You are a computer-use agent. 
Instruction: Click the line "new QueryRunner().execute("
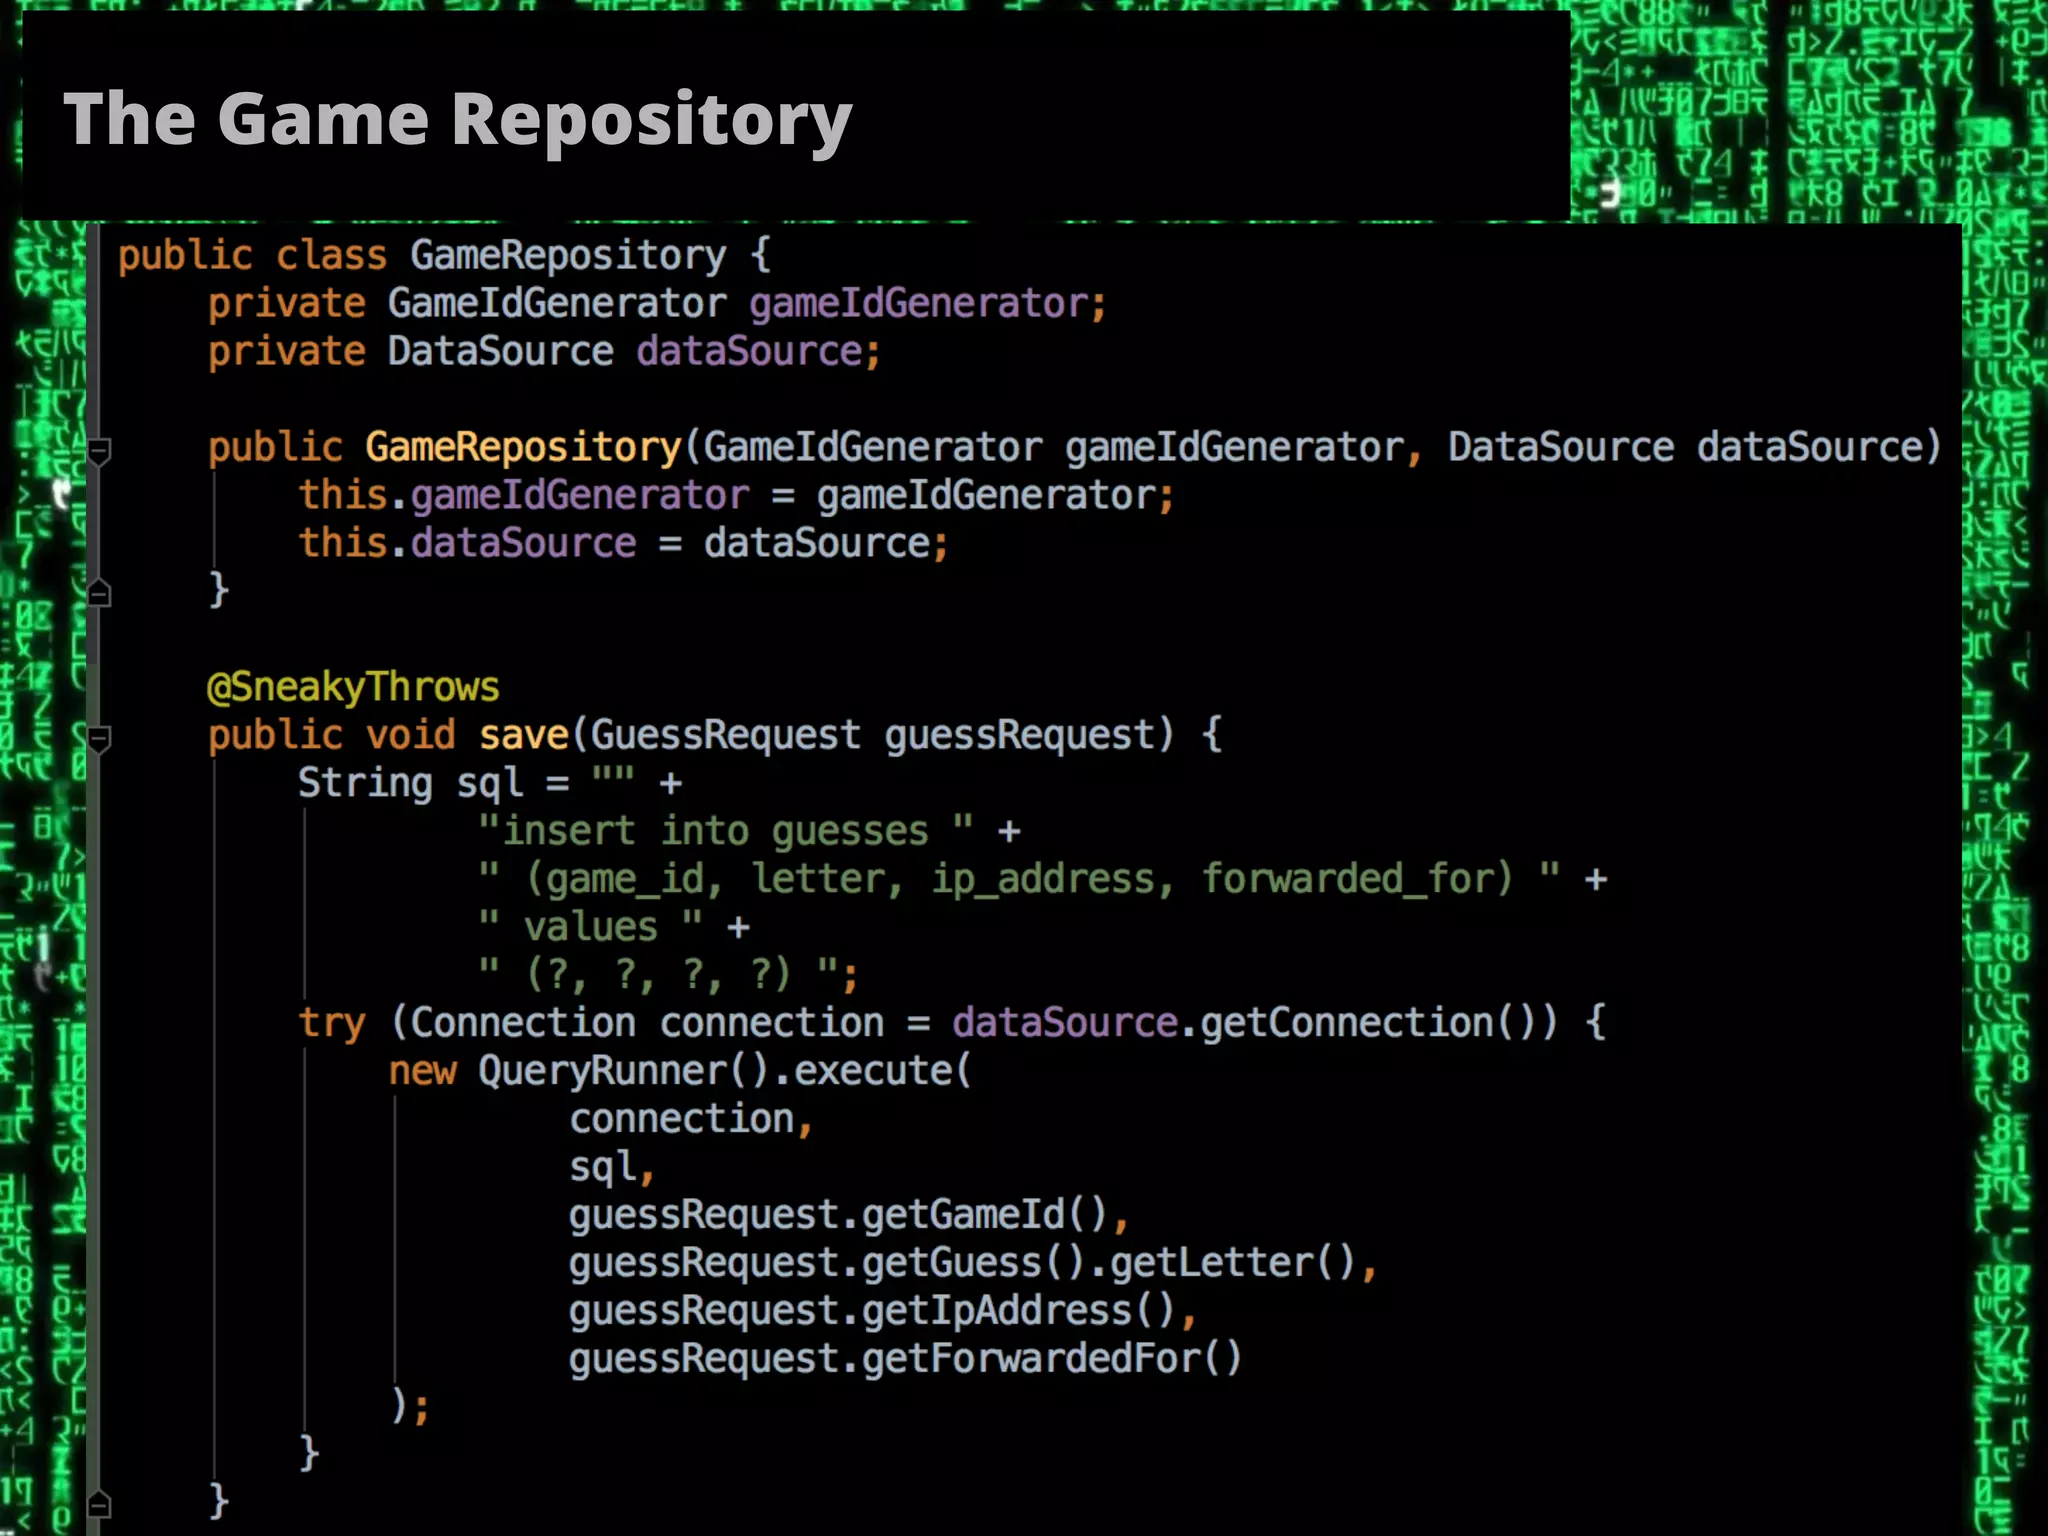(x=680, y=1071)
